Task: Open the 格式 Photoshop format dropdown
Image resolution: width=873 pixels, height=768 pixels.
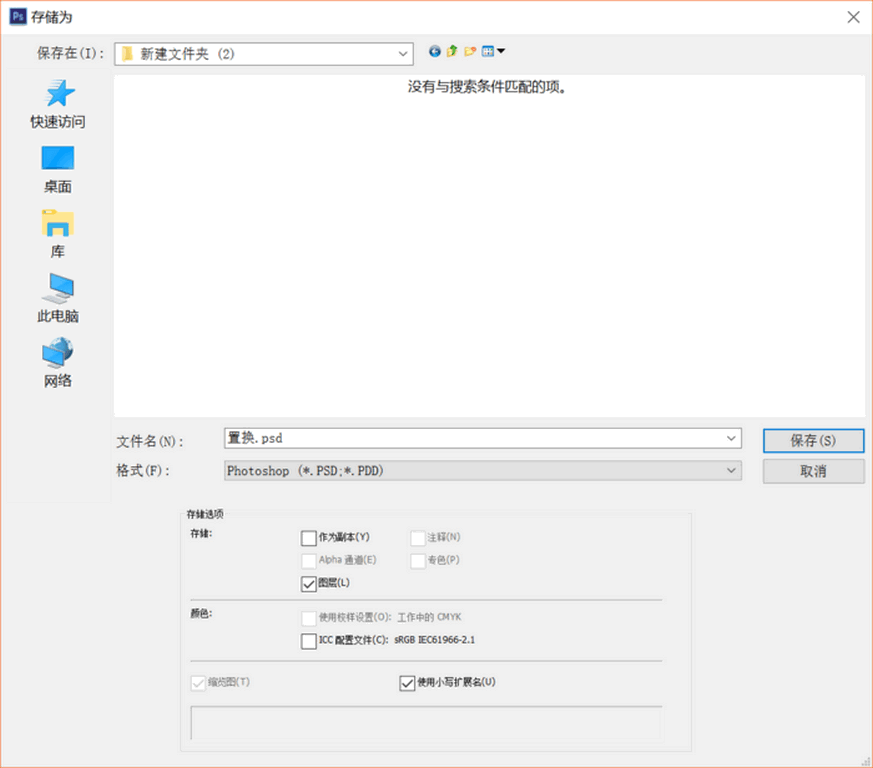Action: click(x=483, y=471)
